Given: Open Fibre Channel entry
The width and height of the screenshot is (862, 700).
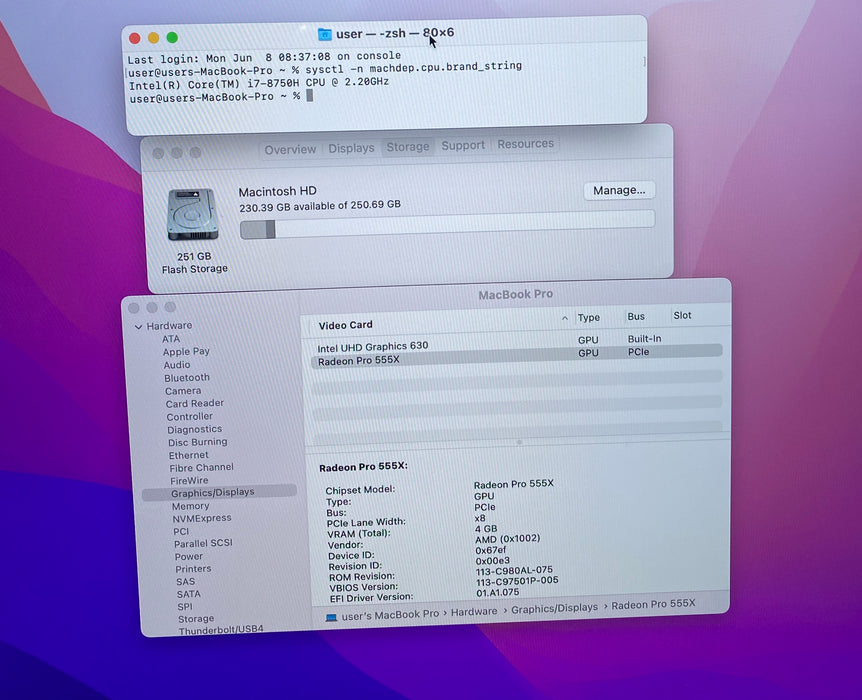Looking at the screenshot, I should point(201,468).
